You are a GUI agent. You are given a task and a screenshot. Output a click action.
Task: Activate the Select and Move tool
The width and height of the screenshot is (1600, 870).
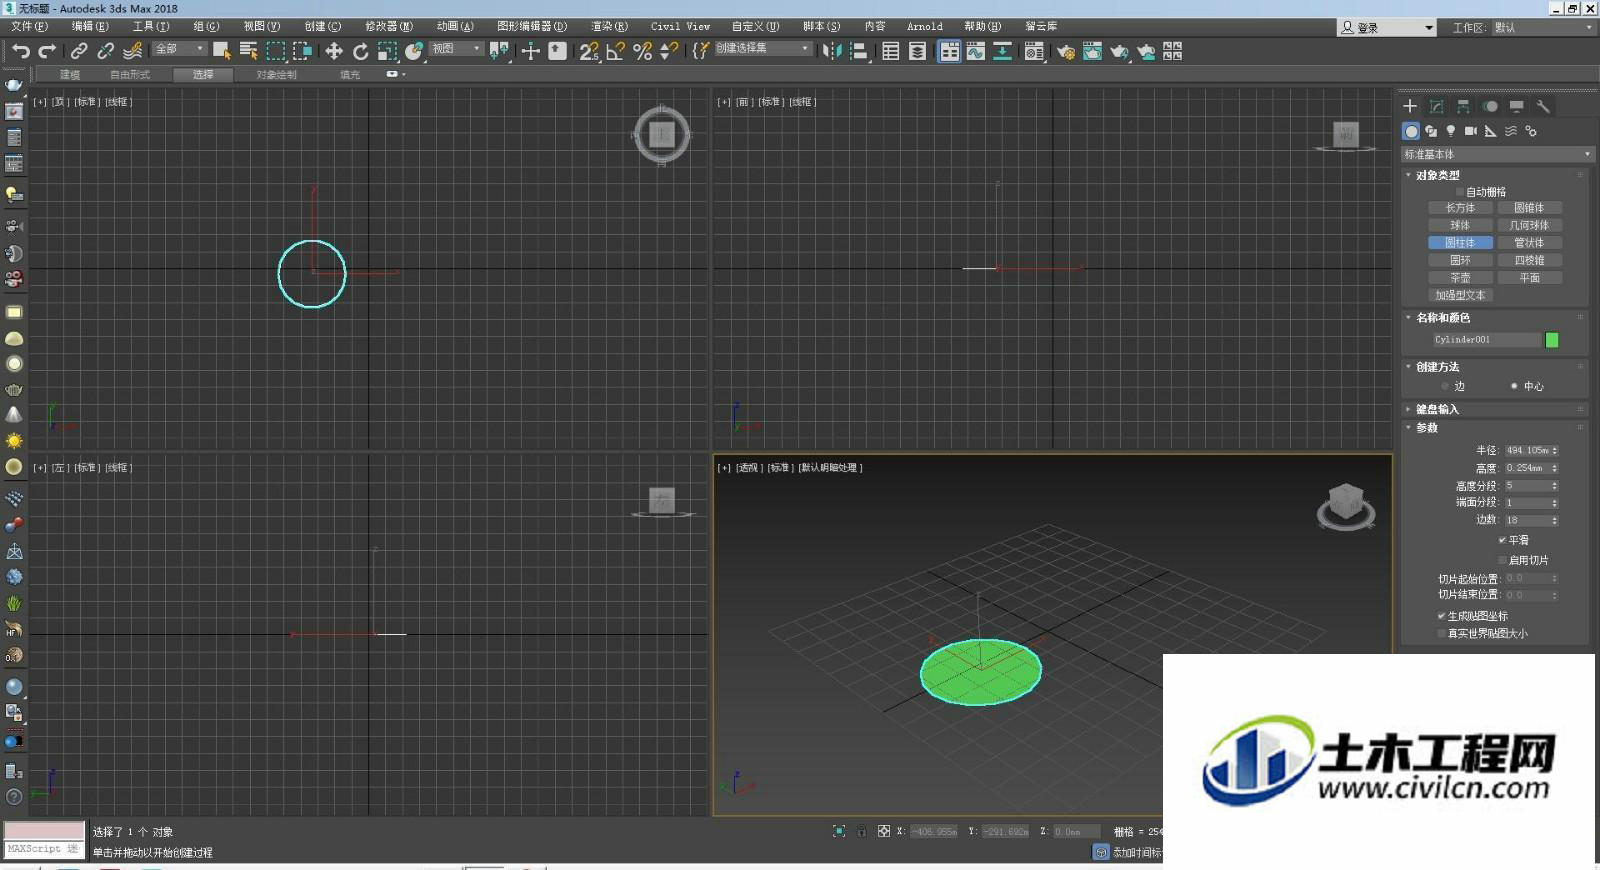(x=334, y=51)
